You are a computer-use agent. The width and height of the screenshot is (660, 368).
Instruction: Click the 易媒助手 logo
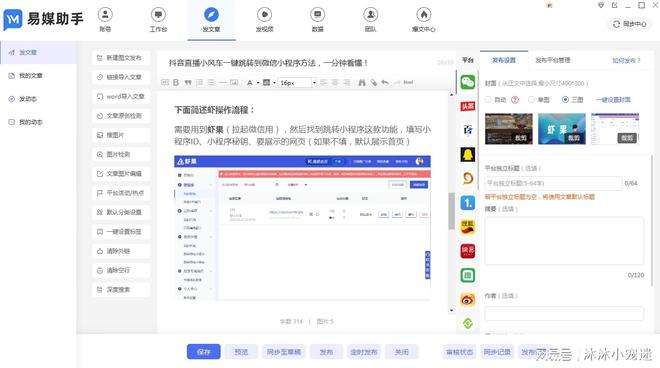click(43, 19)
